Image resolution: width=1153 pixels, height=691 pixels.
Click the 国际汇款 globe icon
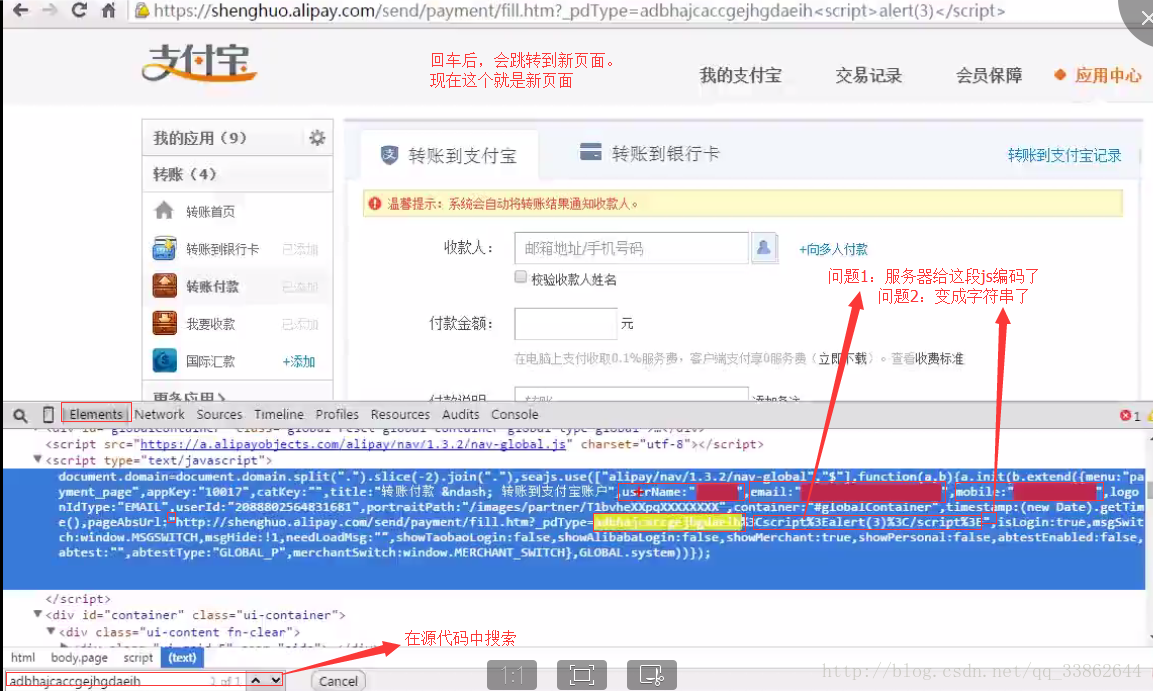tap(164, 361)
